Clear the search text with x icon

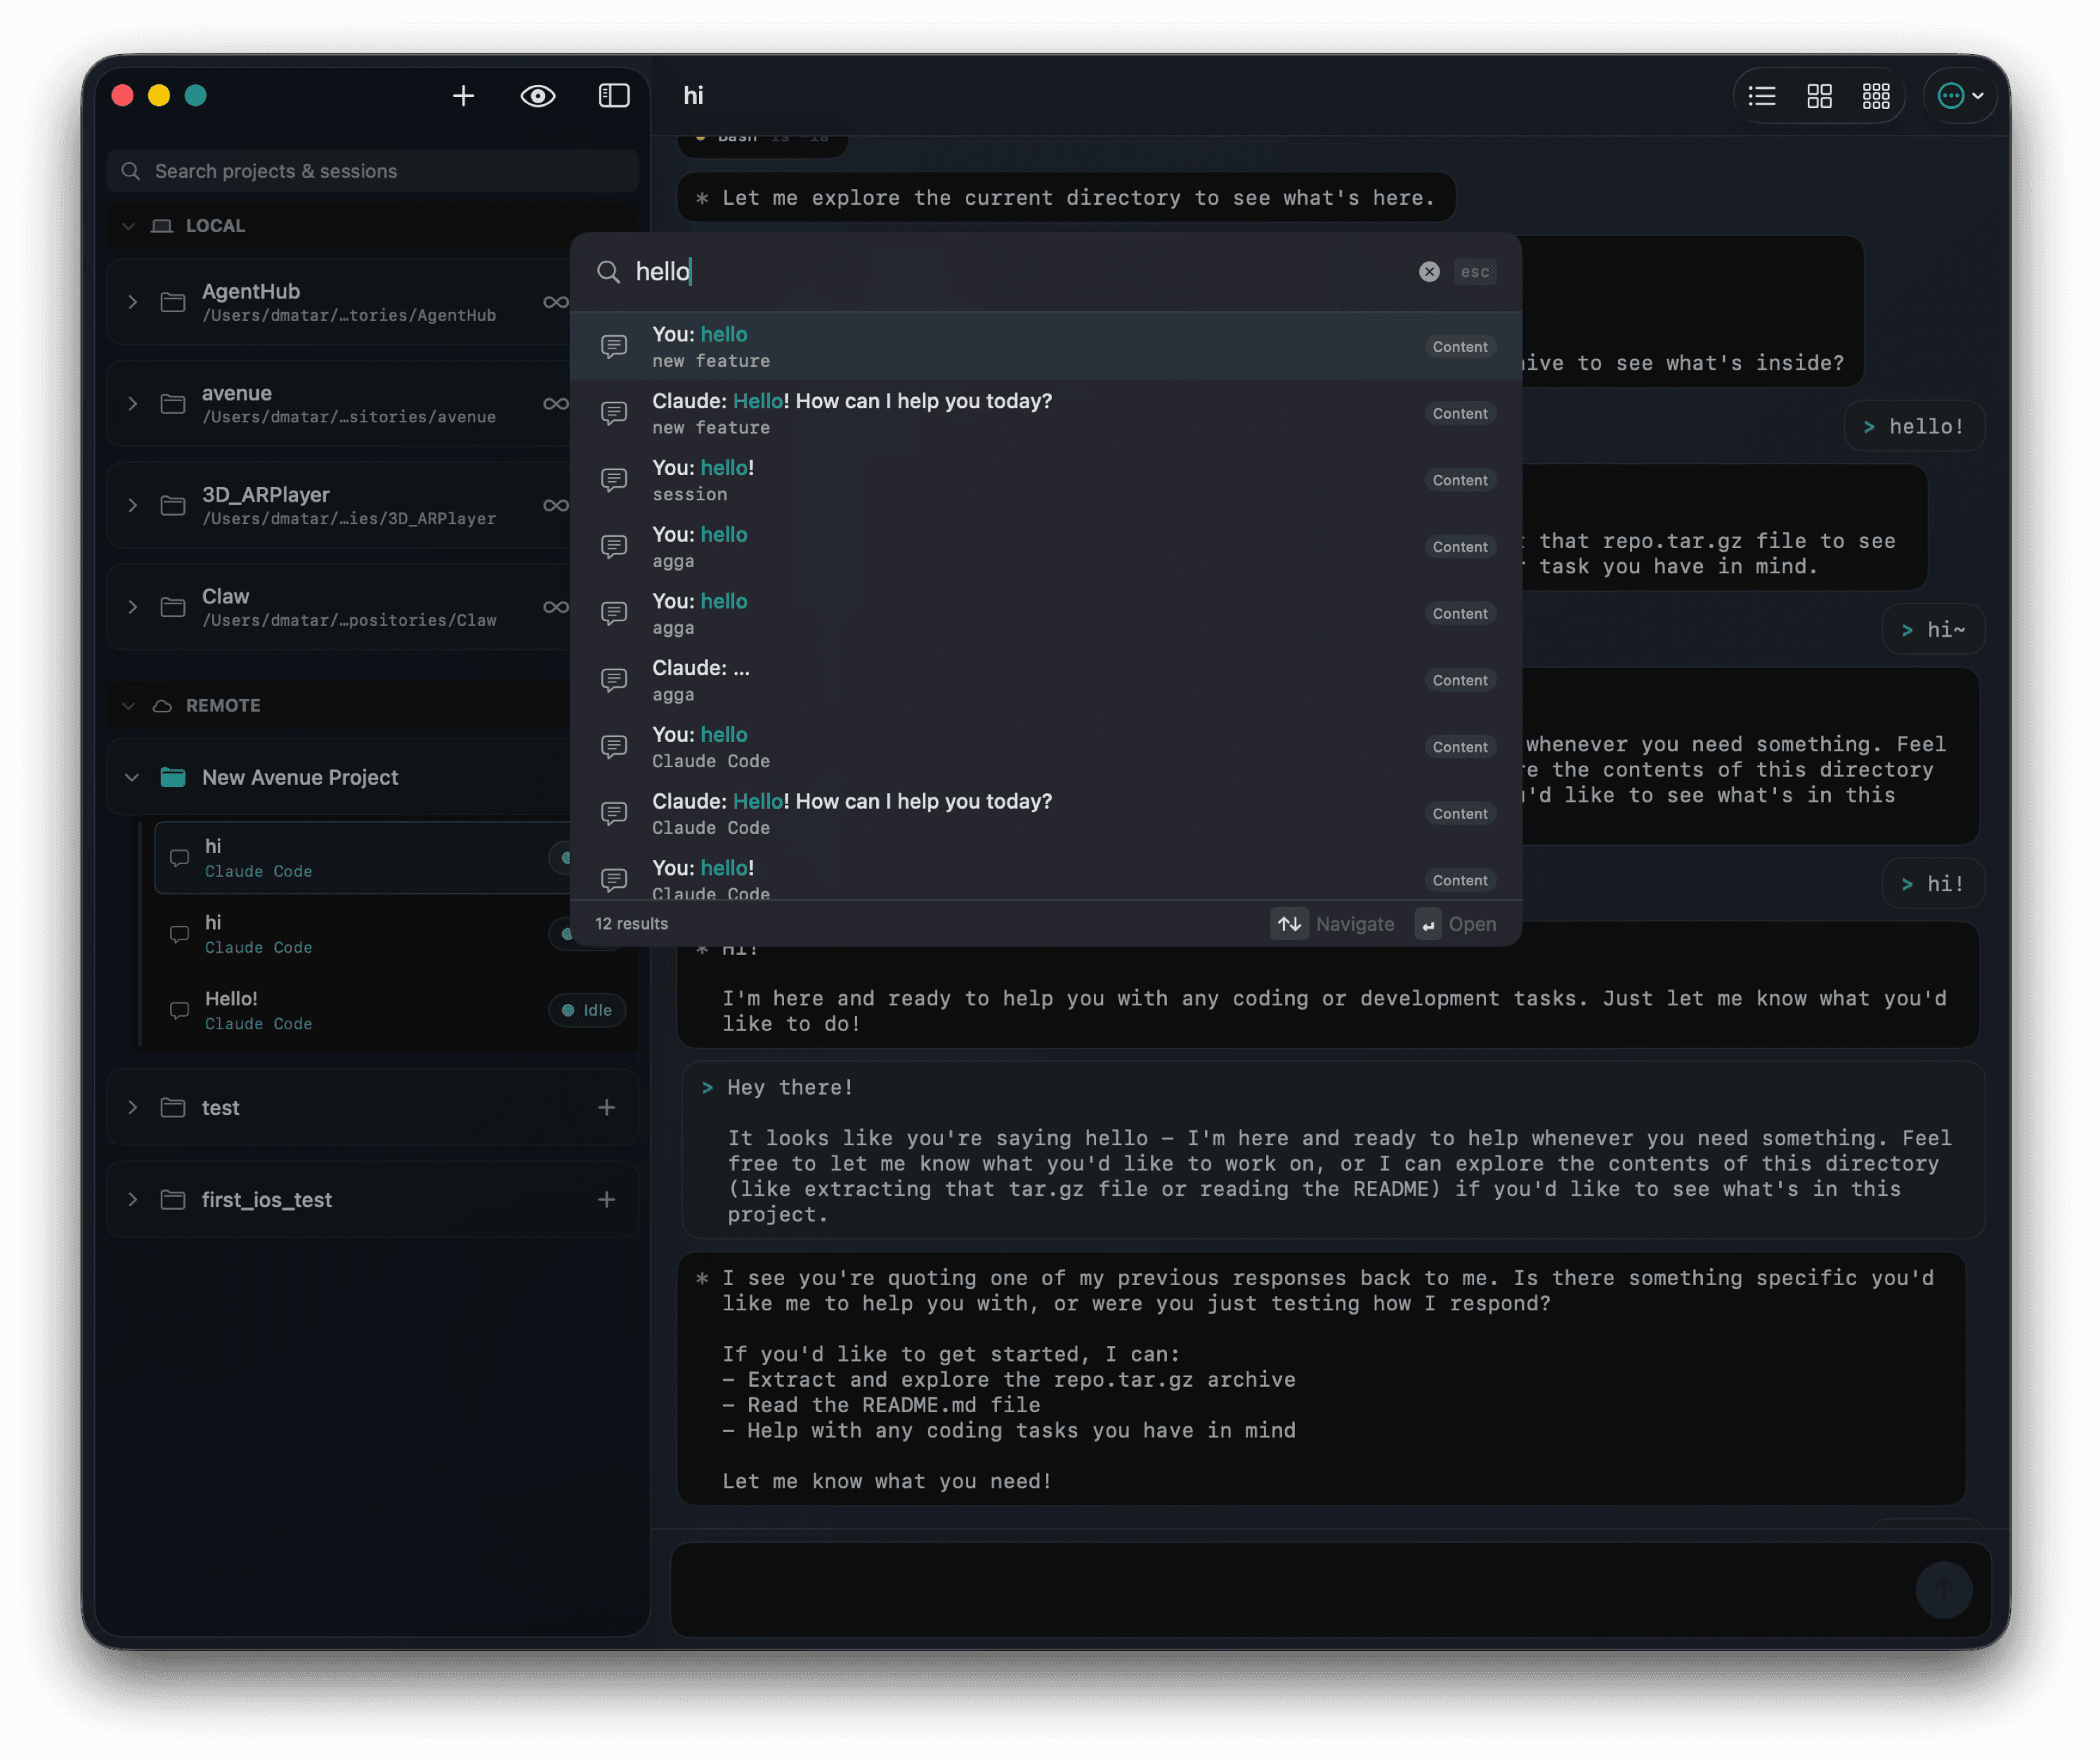(x=1429, y=272)
